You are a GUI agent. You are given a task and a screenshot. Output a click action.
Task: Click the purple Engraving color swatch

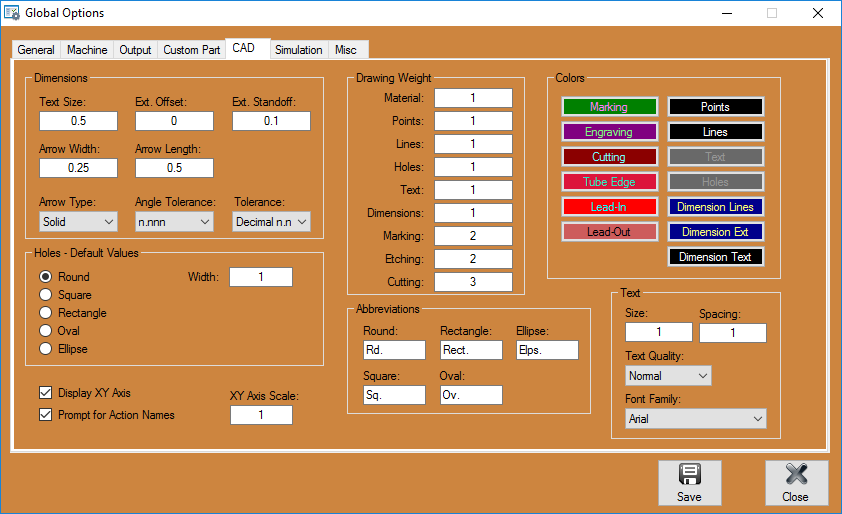[609, 132]
